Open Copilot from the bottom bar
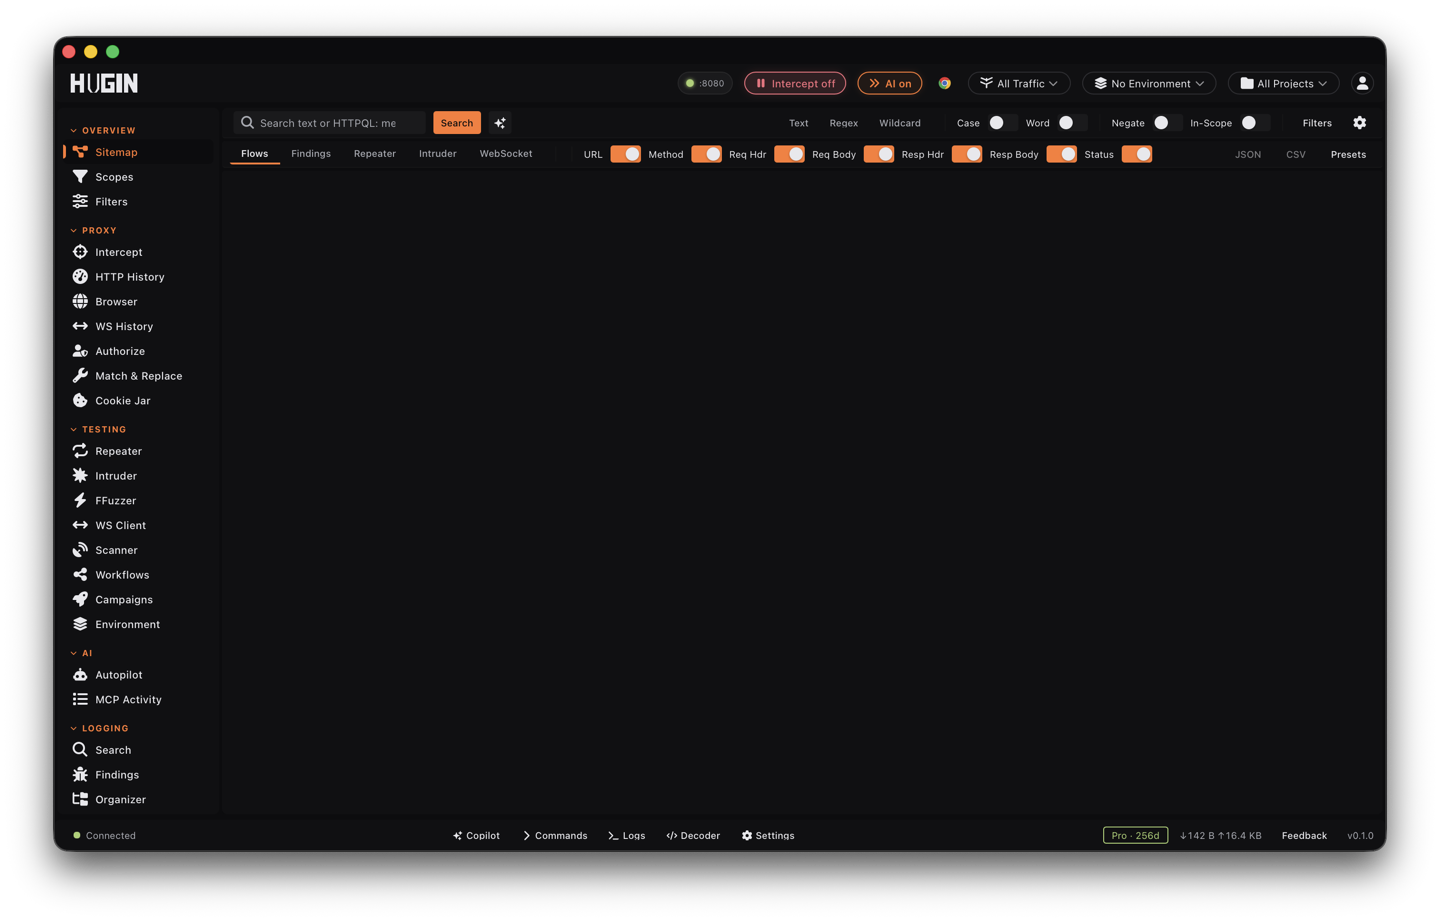1440x922 pixels. 476,836
